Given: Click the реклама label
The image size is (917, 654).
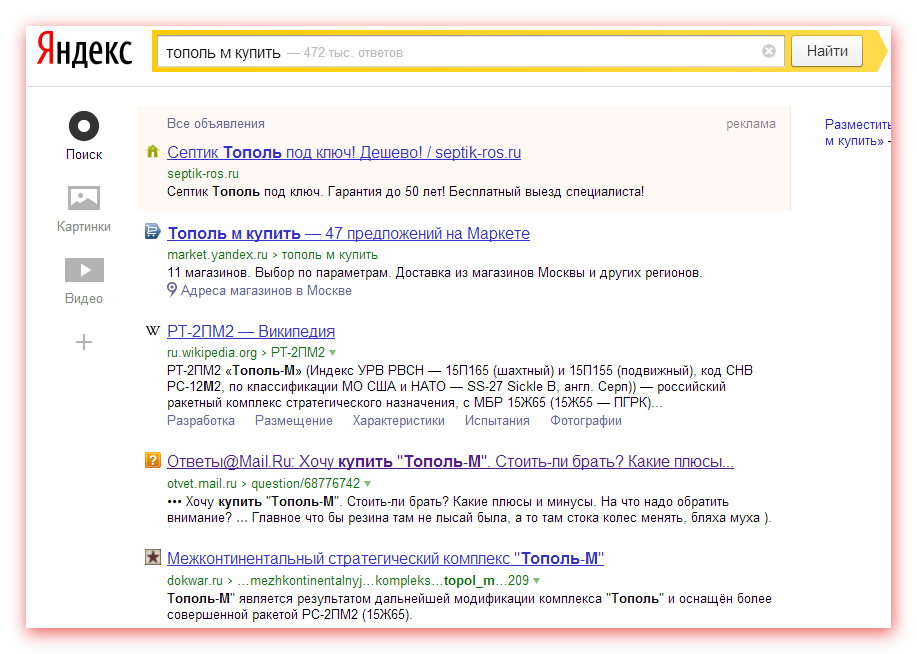Looking at the screenshot, I should pos(751,123).
